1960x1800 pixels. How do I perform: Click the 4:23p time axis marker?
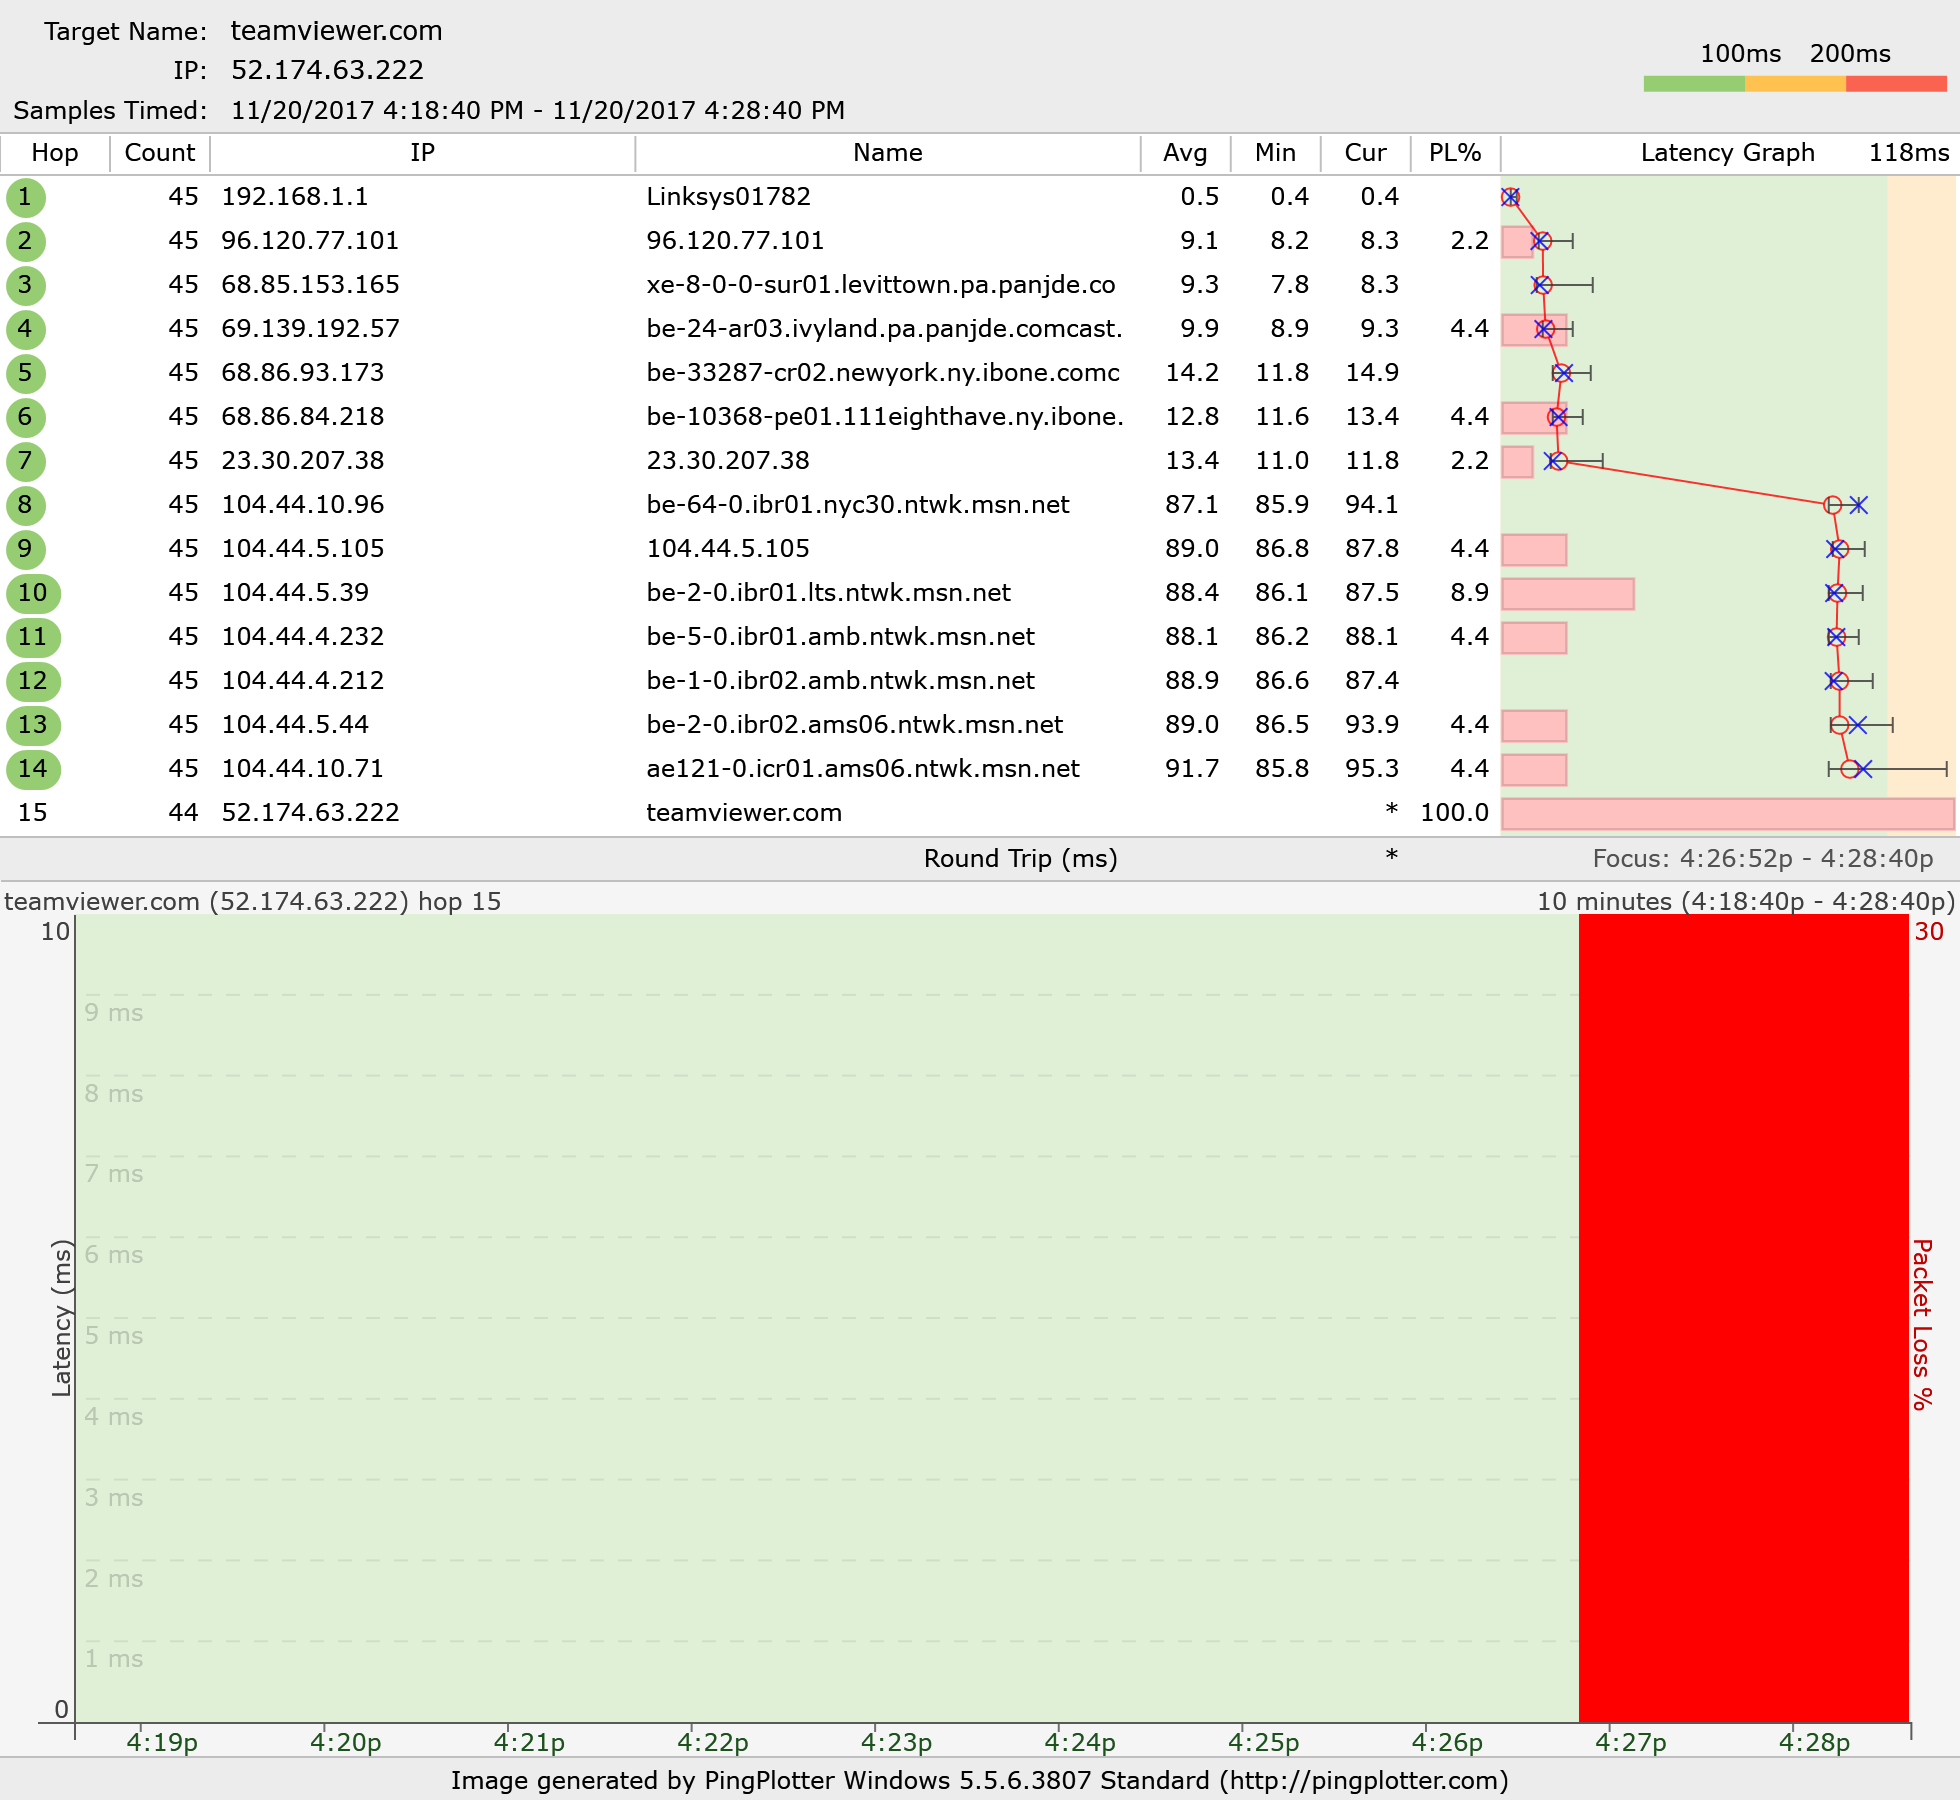pos(896,1743)
